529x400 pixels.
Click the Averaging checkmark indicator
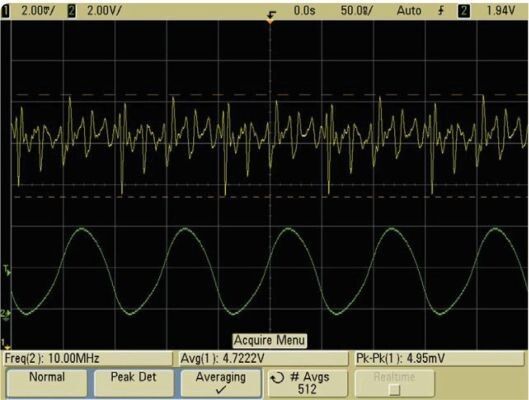(221, 390)
